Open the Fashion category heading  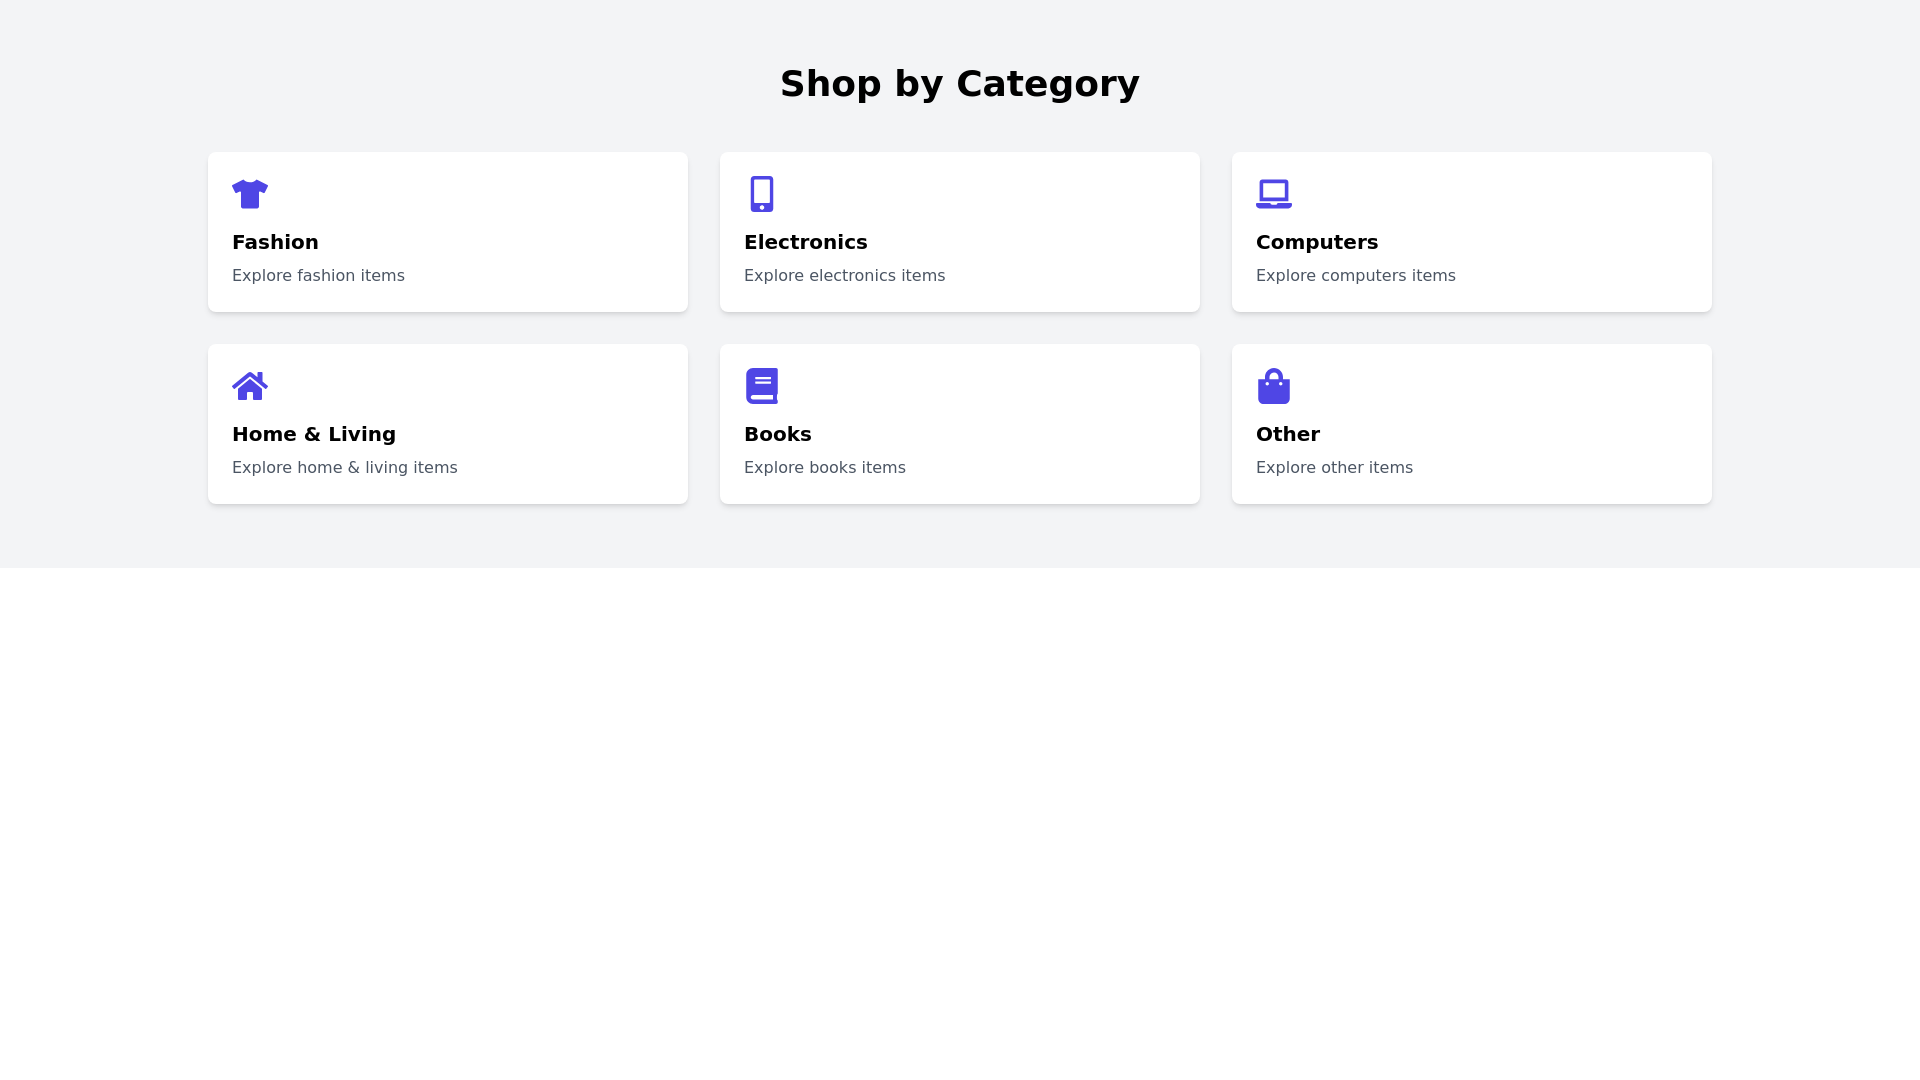(275, 242)
